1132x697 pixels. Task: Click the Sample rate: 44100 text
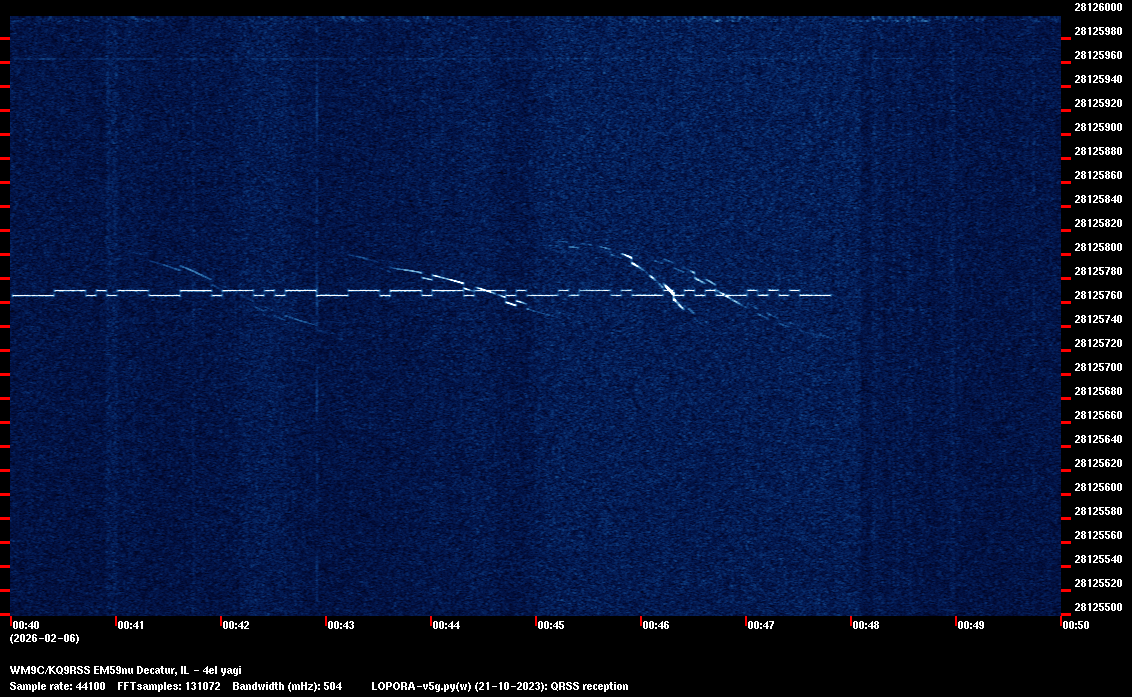click(57, 686)
